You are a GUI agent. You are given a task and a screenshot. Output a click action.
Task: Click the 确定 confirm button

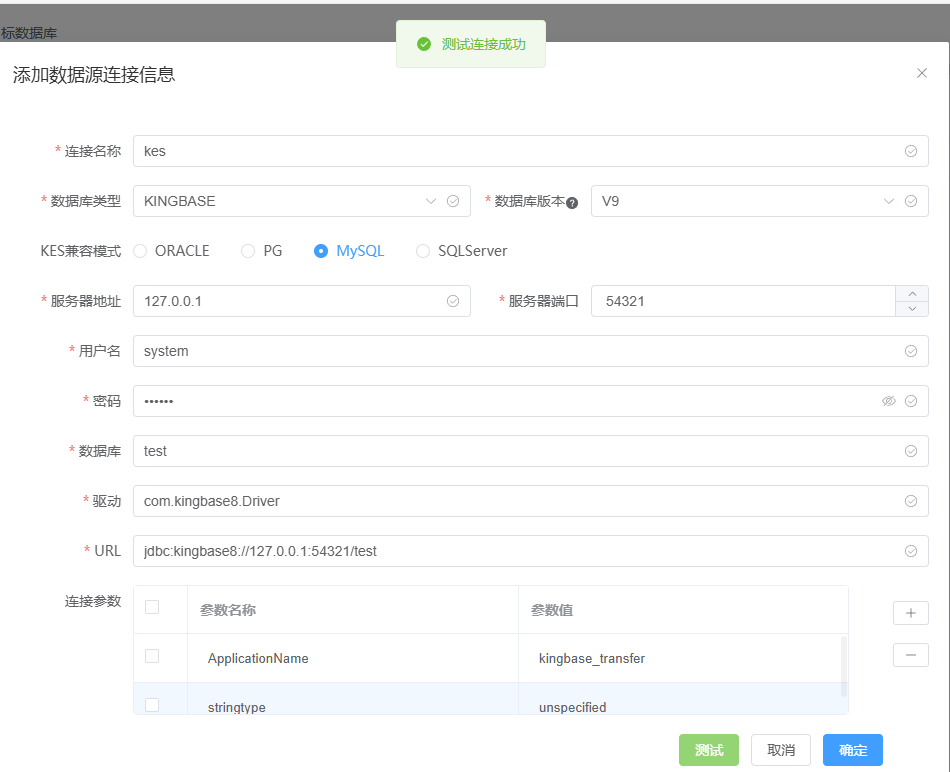click(x=852, y=750)
